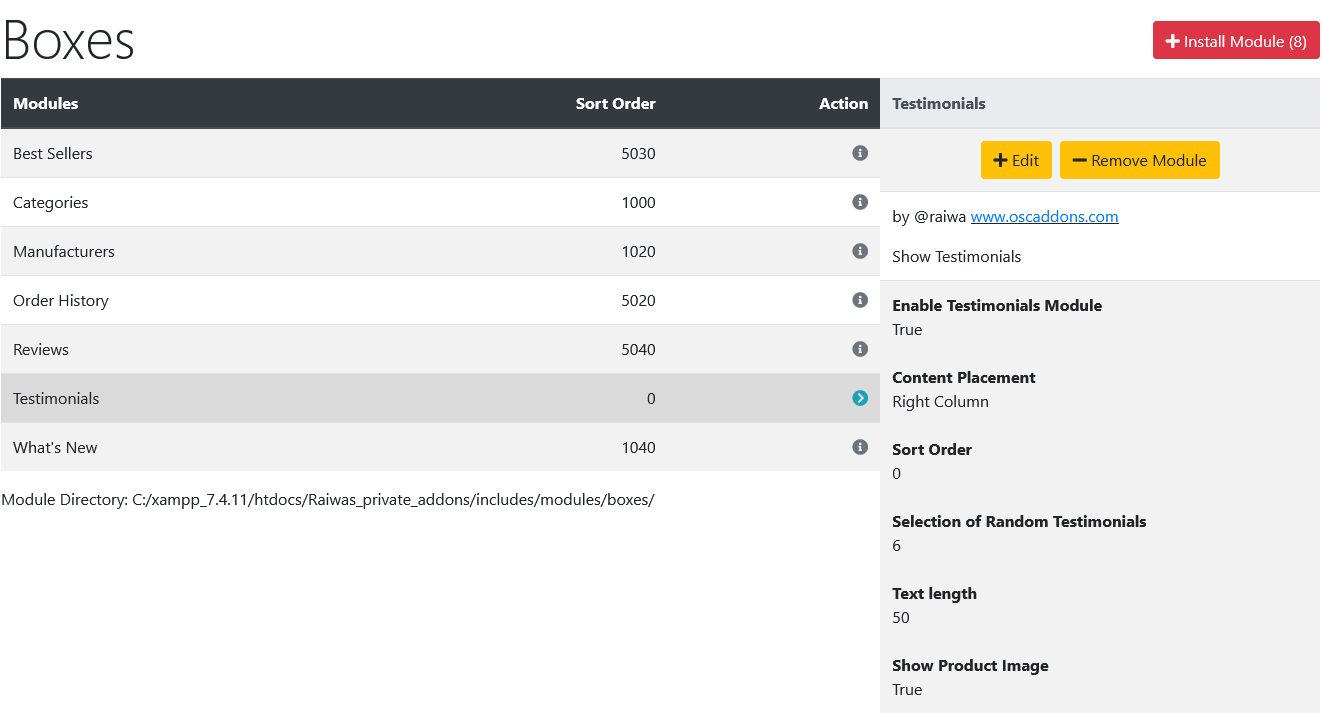Screen dimensions: 1323x717
Task: Click the Module Directory path text
Action: coord(328,499)
